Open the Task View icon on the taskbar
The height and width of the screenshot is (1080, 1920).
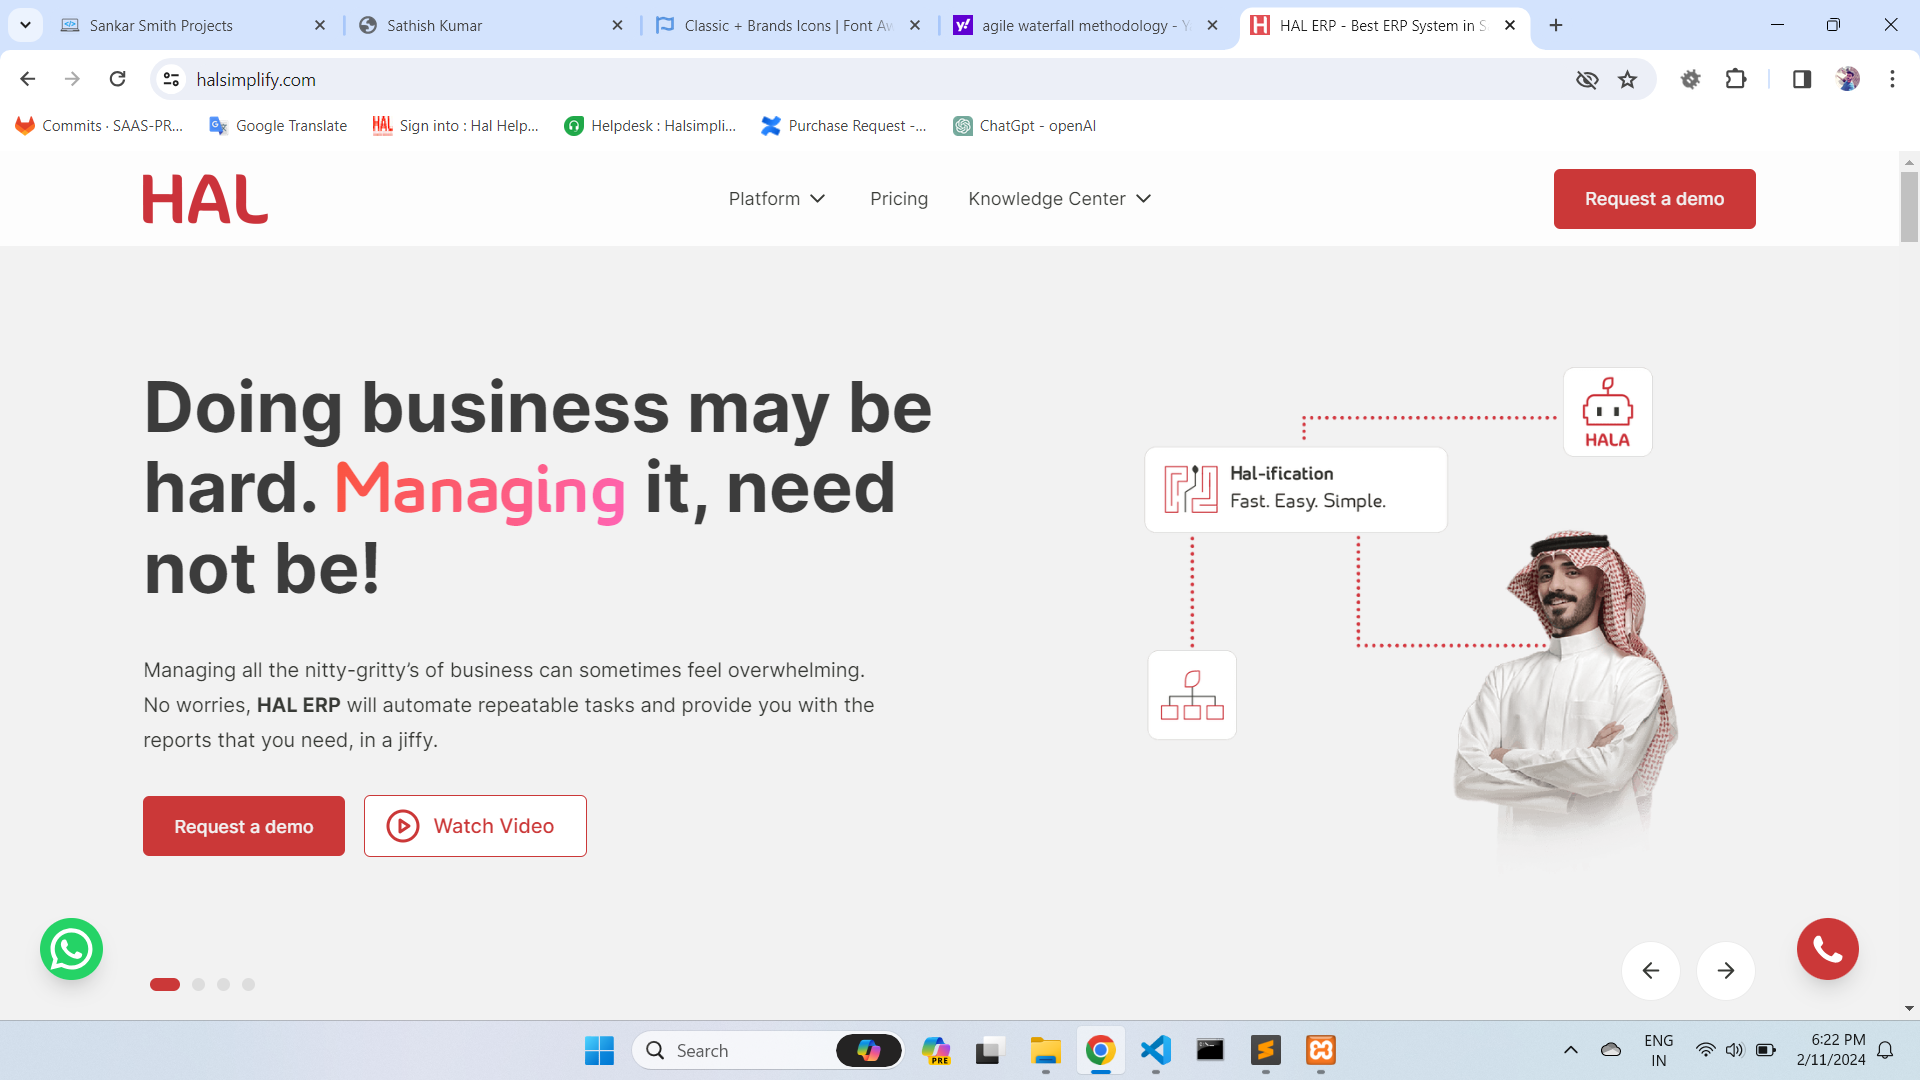[x=989, y=1050]
